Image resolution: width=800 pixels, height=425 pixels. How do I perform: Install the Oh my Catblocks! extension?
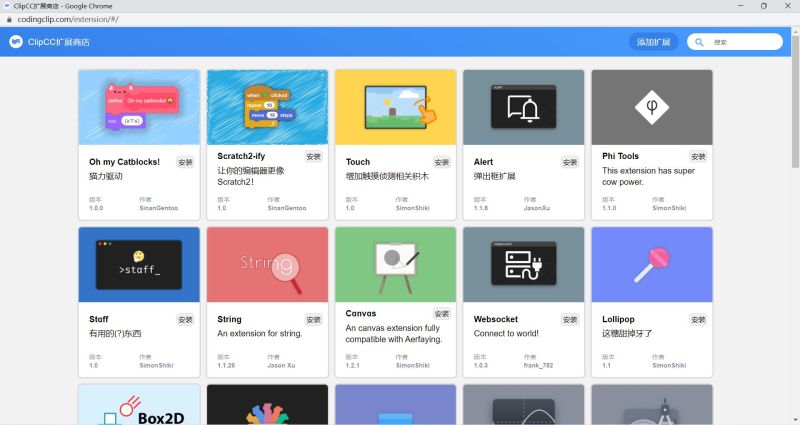(x=186, y=161)
